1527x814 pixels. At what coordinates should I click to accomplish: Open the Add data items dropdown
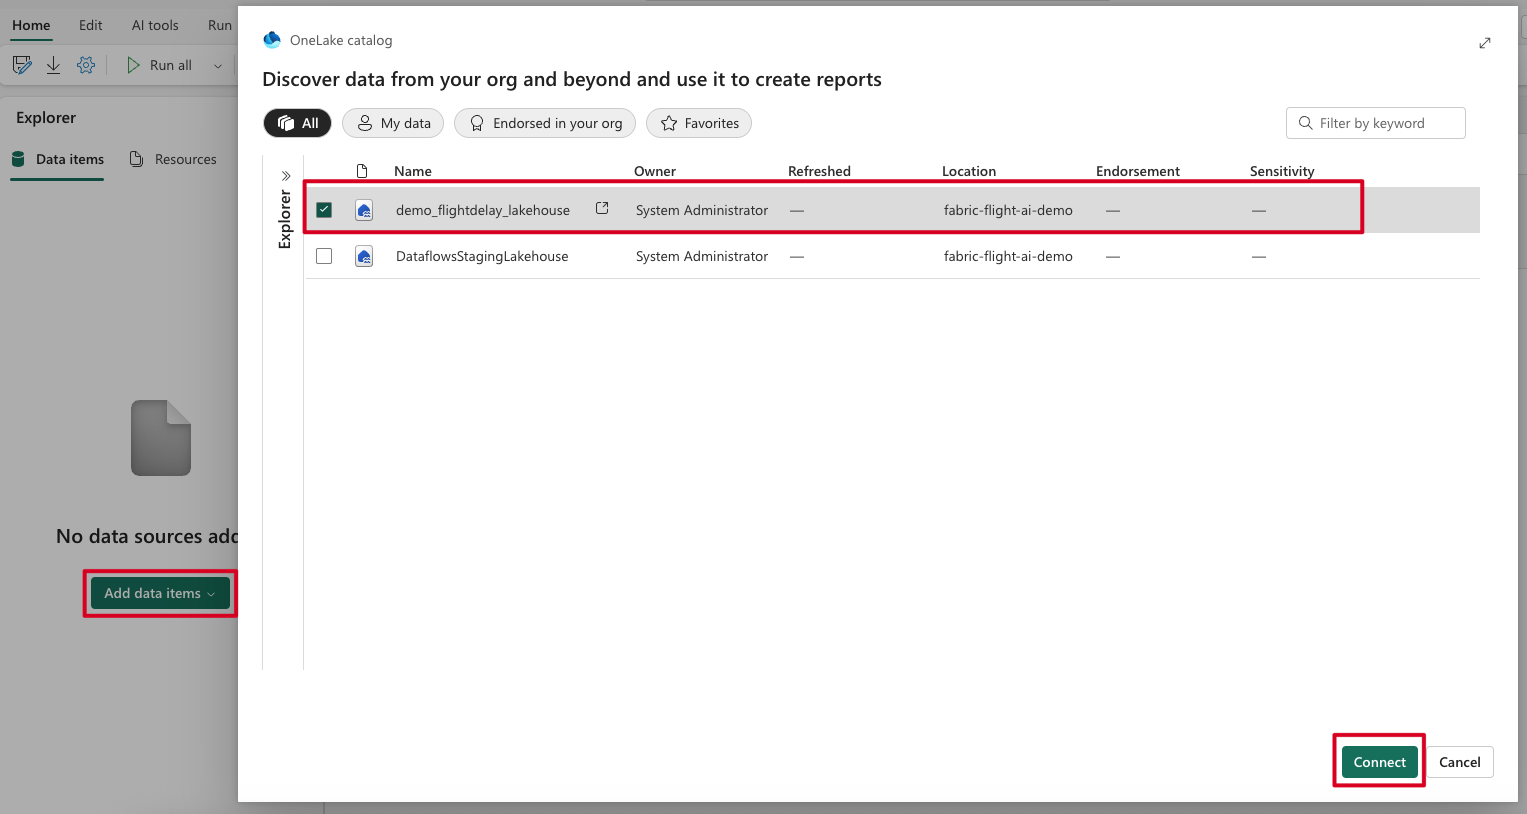pyautogui.click(x=160, y=593)
